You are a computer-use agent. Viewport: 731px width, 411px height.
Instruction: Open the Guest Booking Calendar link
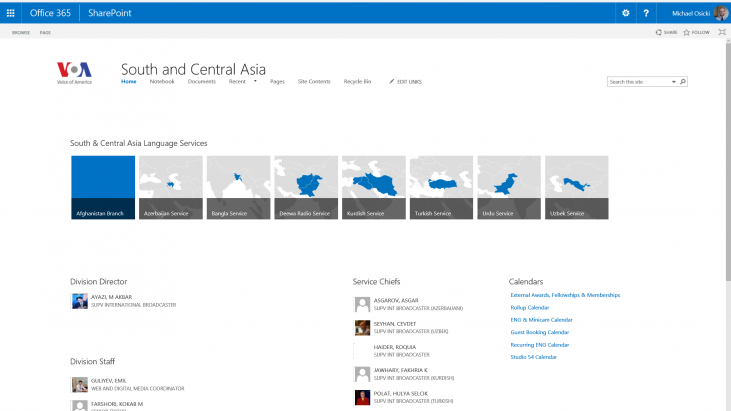539,332
